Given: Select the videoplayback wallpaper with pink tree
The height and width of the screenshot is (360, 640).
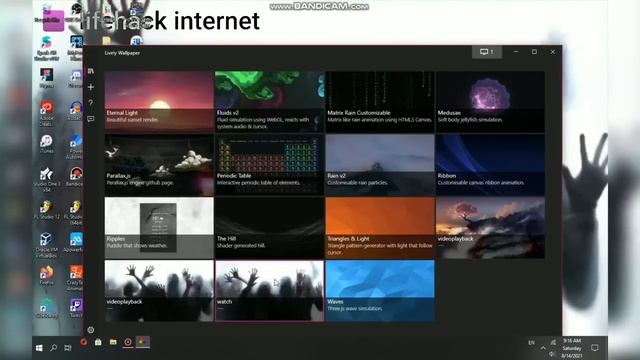Looking at the screenshot, I should click(490, 228).
